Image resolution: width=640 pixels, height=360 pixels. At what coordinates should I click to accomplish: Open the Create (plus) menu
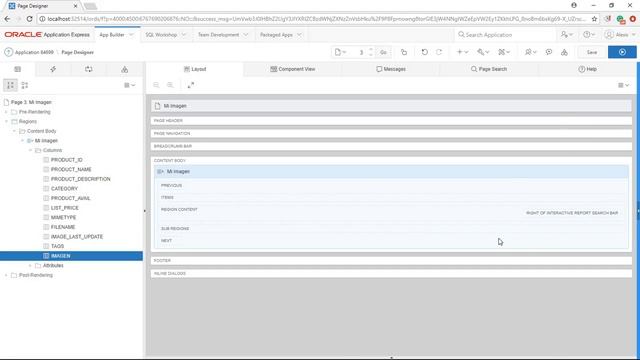[462, 52]
